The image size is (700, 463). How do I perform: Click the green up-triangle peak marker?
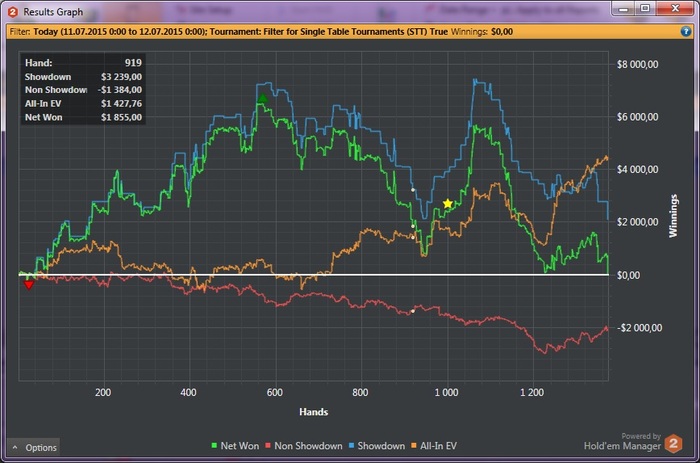point(262,98)
